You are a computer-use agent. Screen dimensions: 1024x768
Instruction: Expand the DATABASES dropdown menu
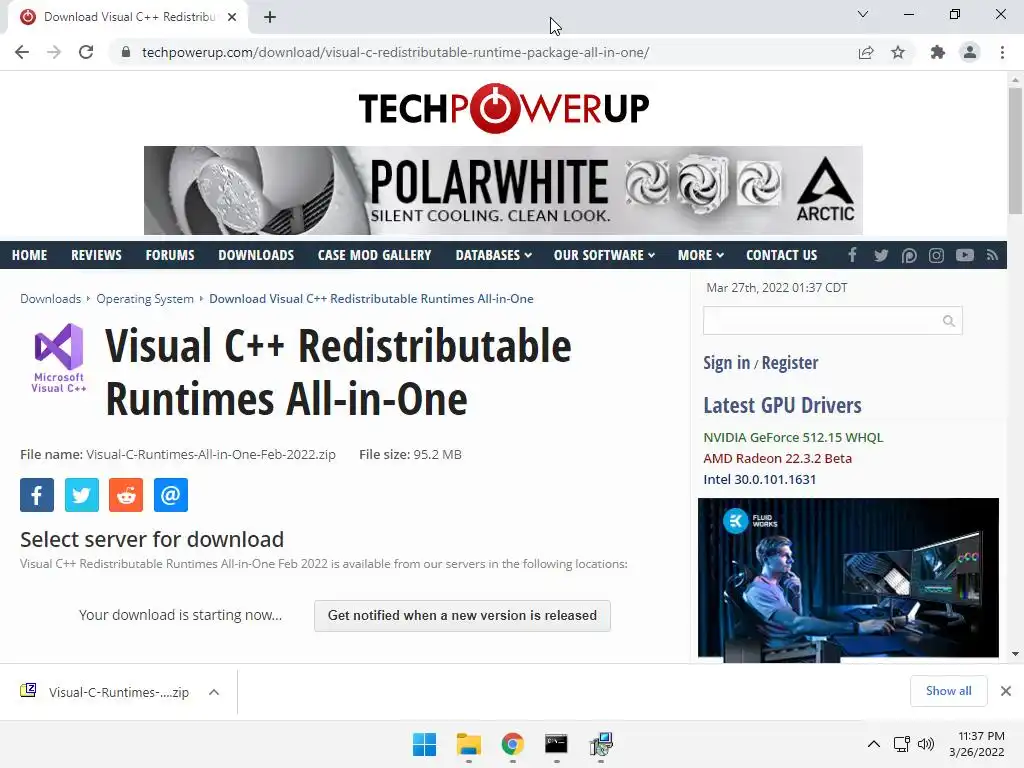point(493,255)
